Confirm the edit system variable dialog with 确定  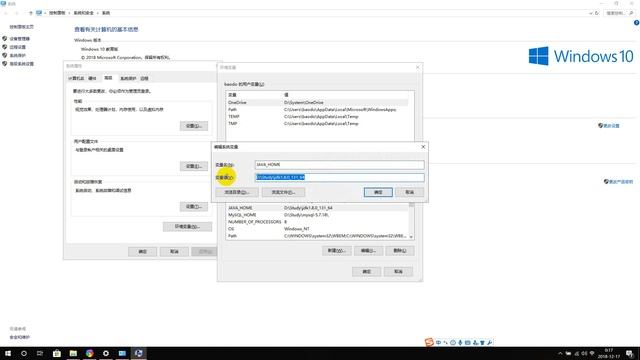(378, 192)
